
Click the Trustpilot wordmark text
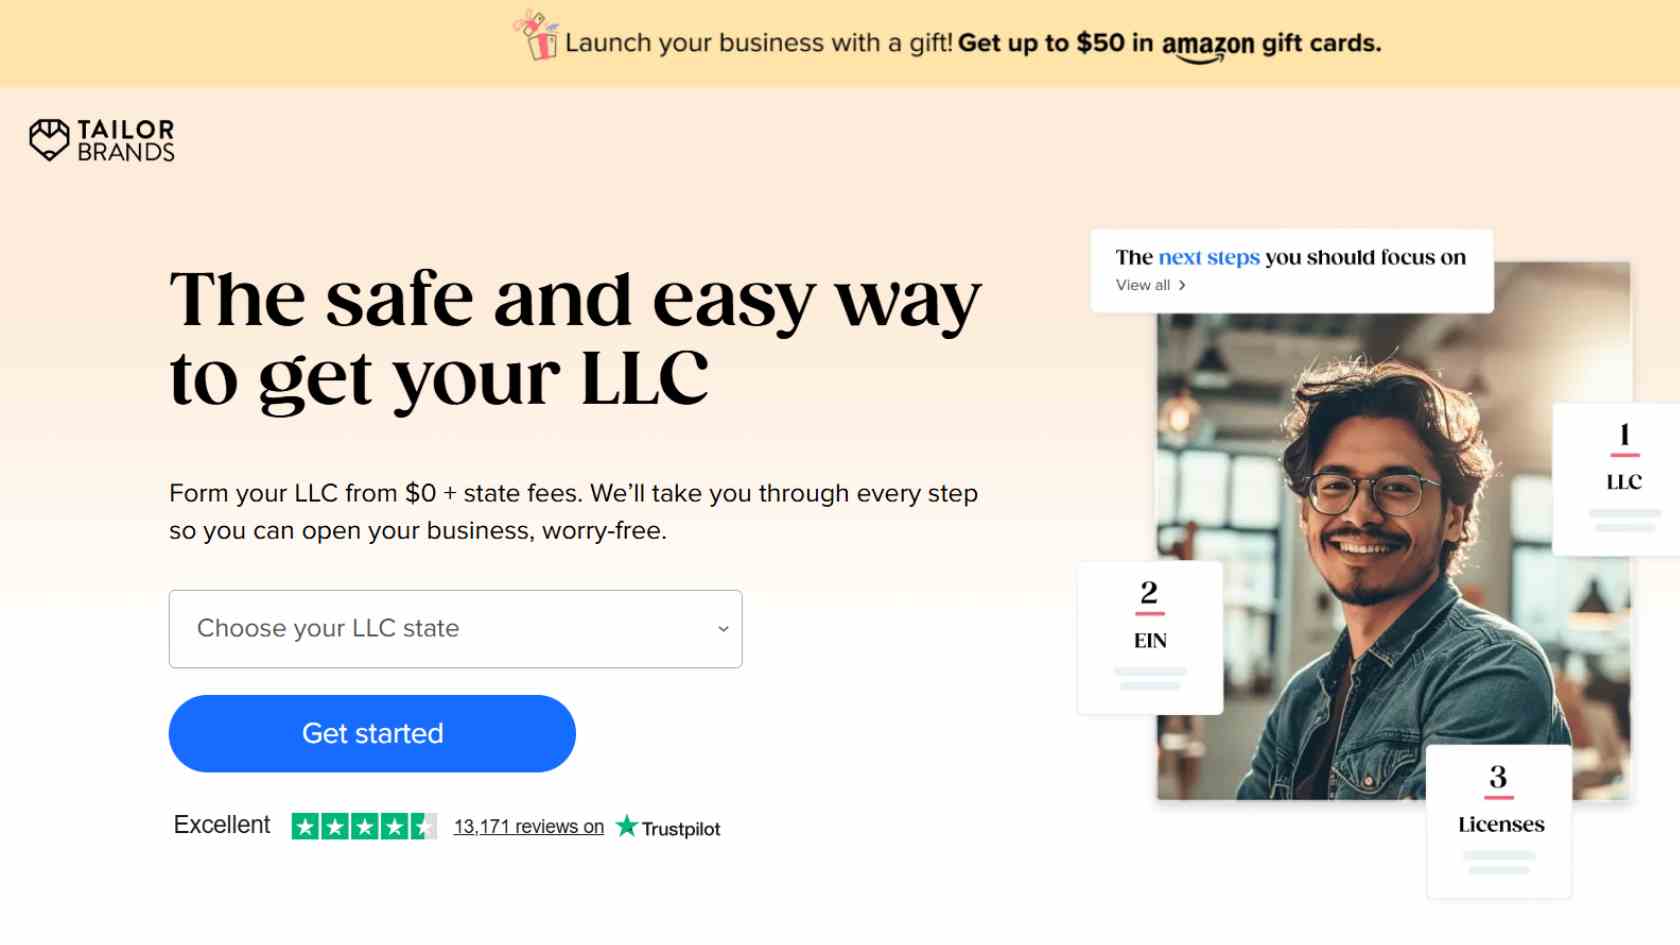[x=681, y=829]
